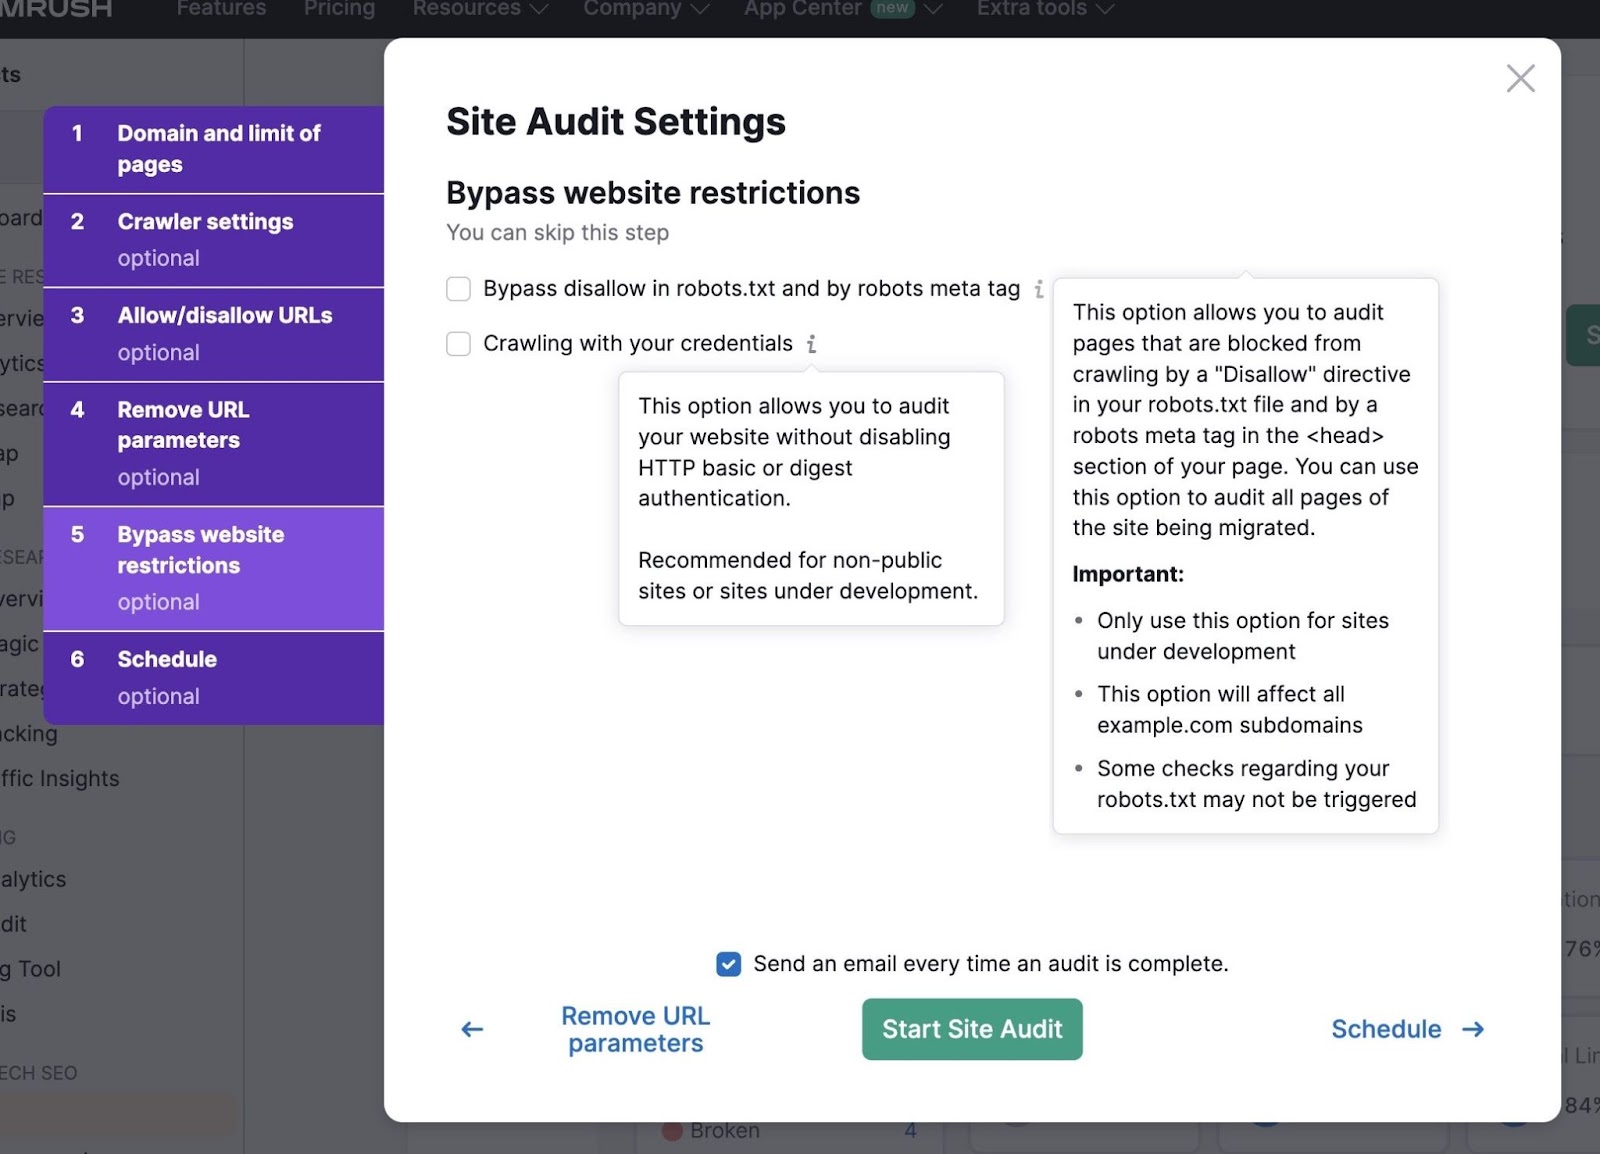Viewport: 1600px width, 1154px height.
Task: Click the Start Site Audit button
Action: (x=971, y=1029)
